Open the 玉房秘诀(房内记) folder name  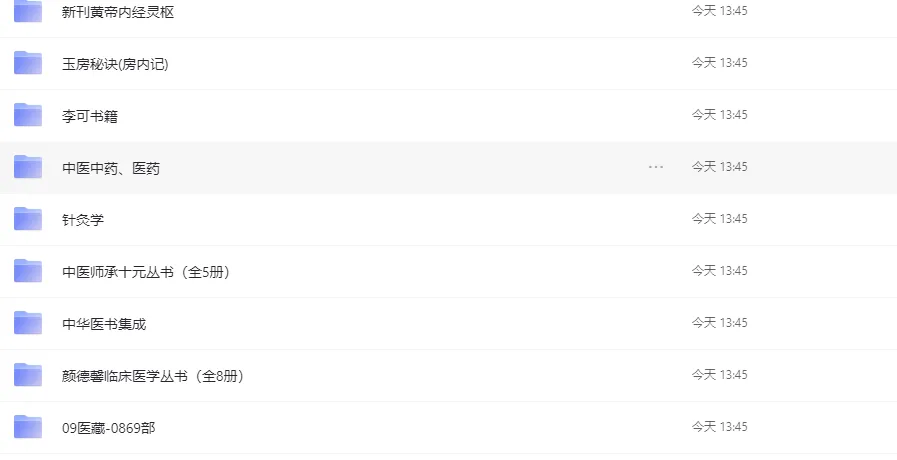pyautogui.click(x=115, y=64)
